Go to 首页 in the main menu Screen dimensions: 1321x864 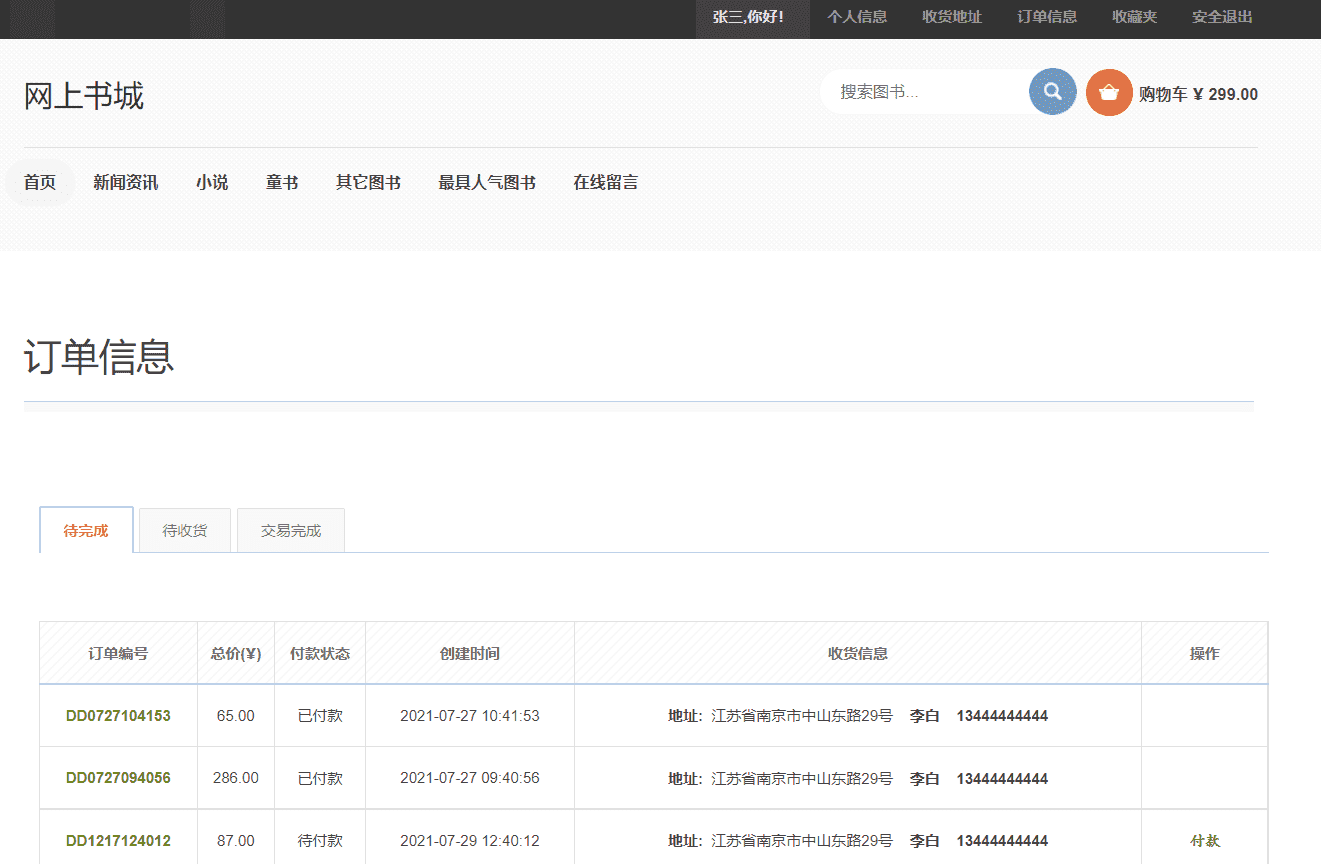(x=40, y=182)
